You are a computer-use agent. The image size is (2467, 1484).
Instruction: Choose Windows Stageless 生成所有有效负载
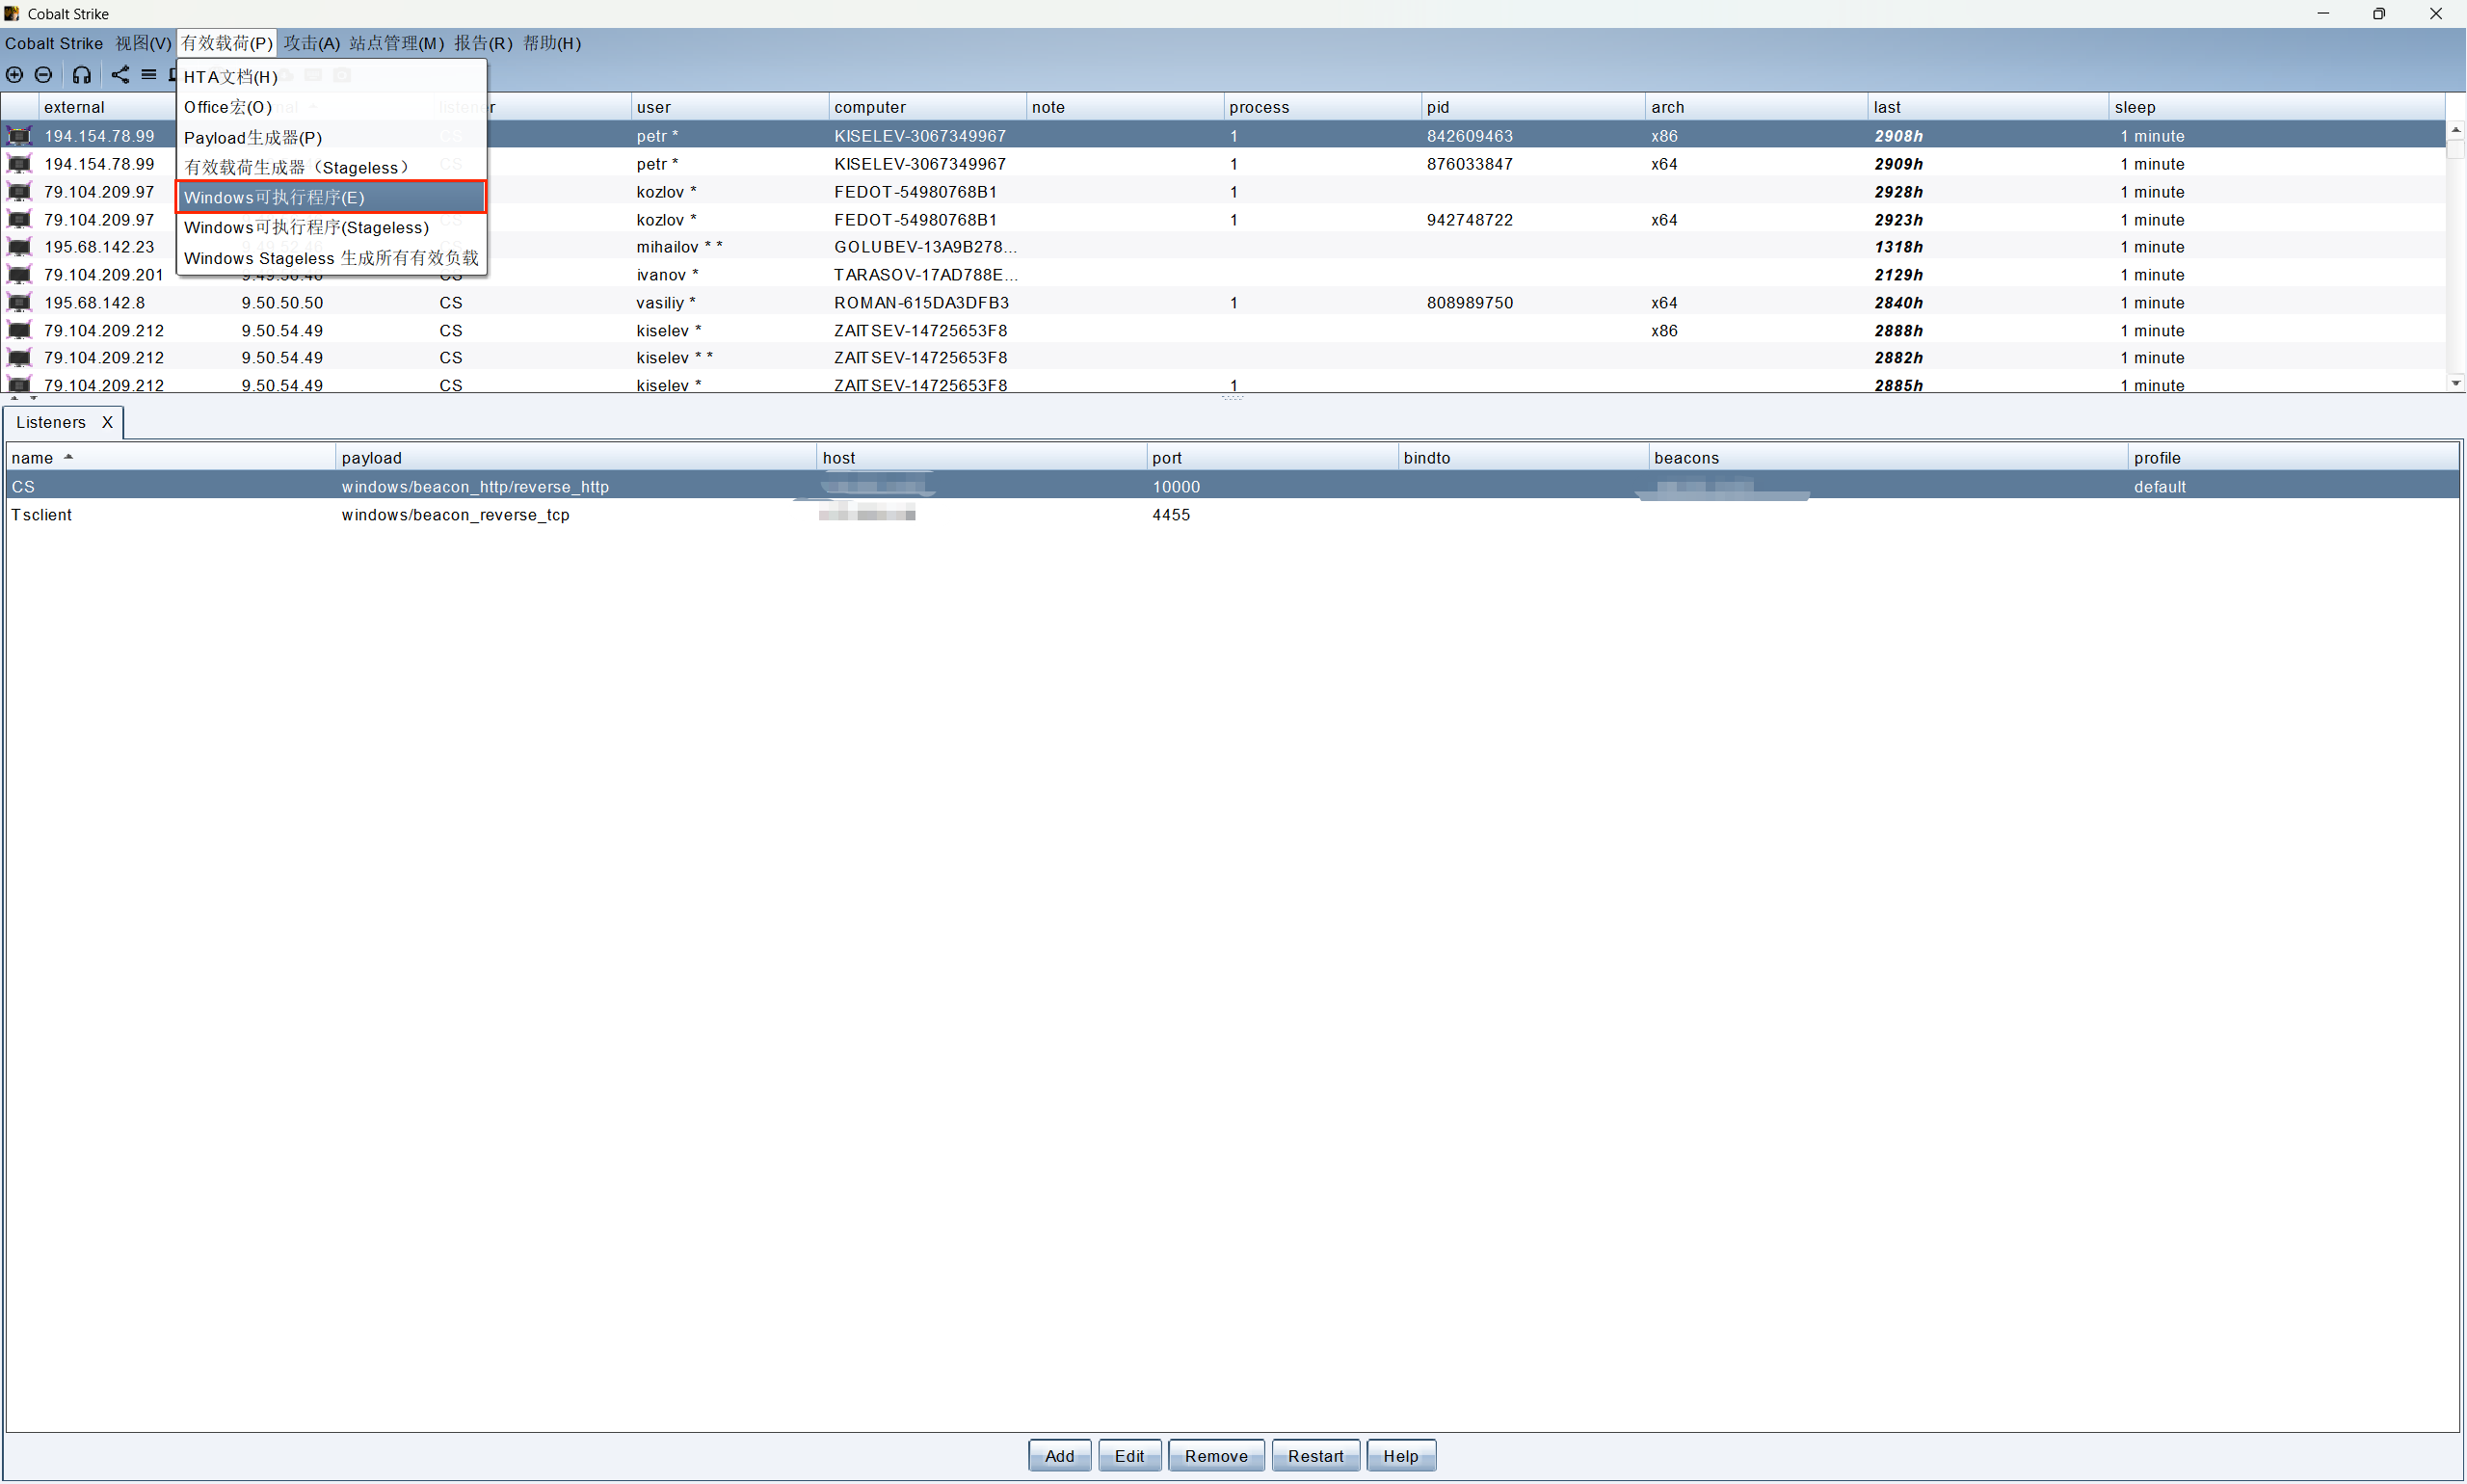tap(331, 258)
